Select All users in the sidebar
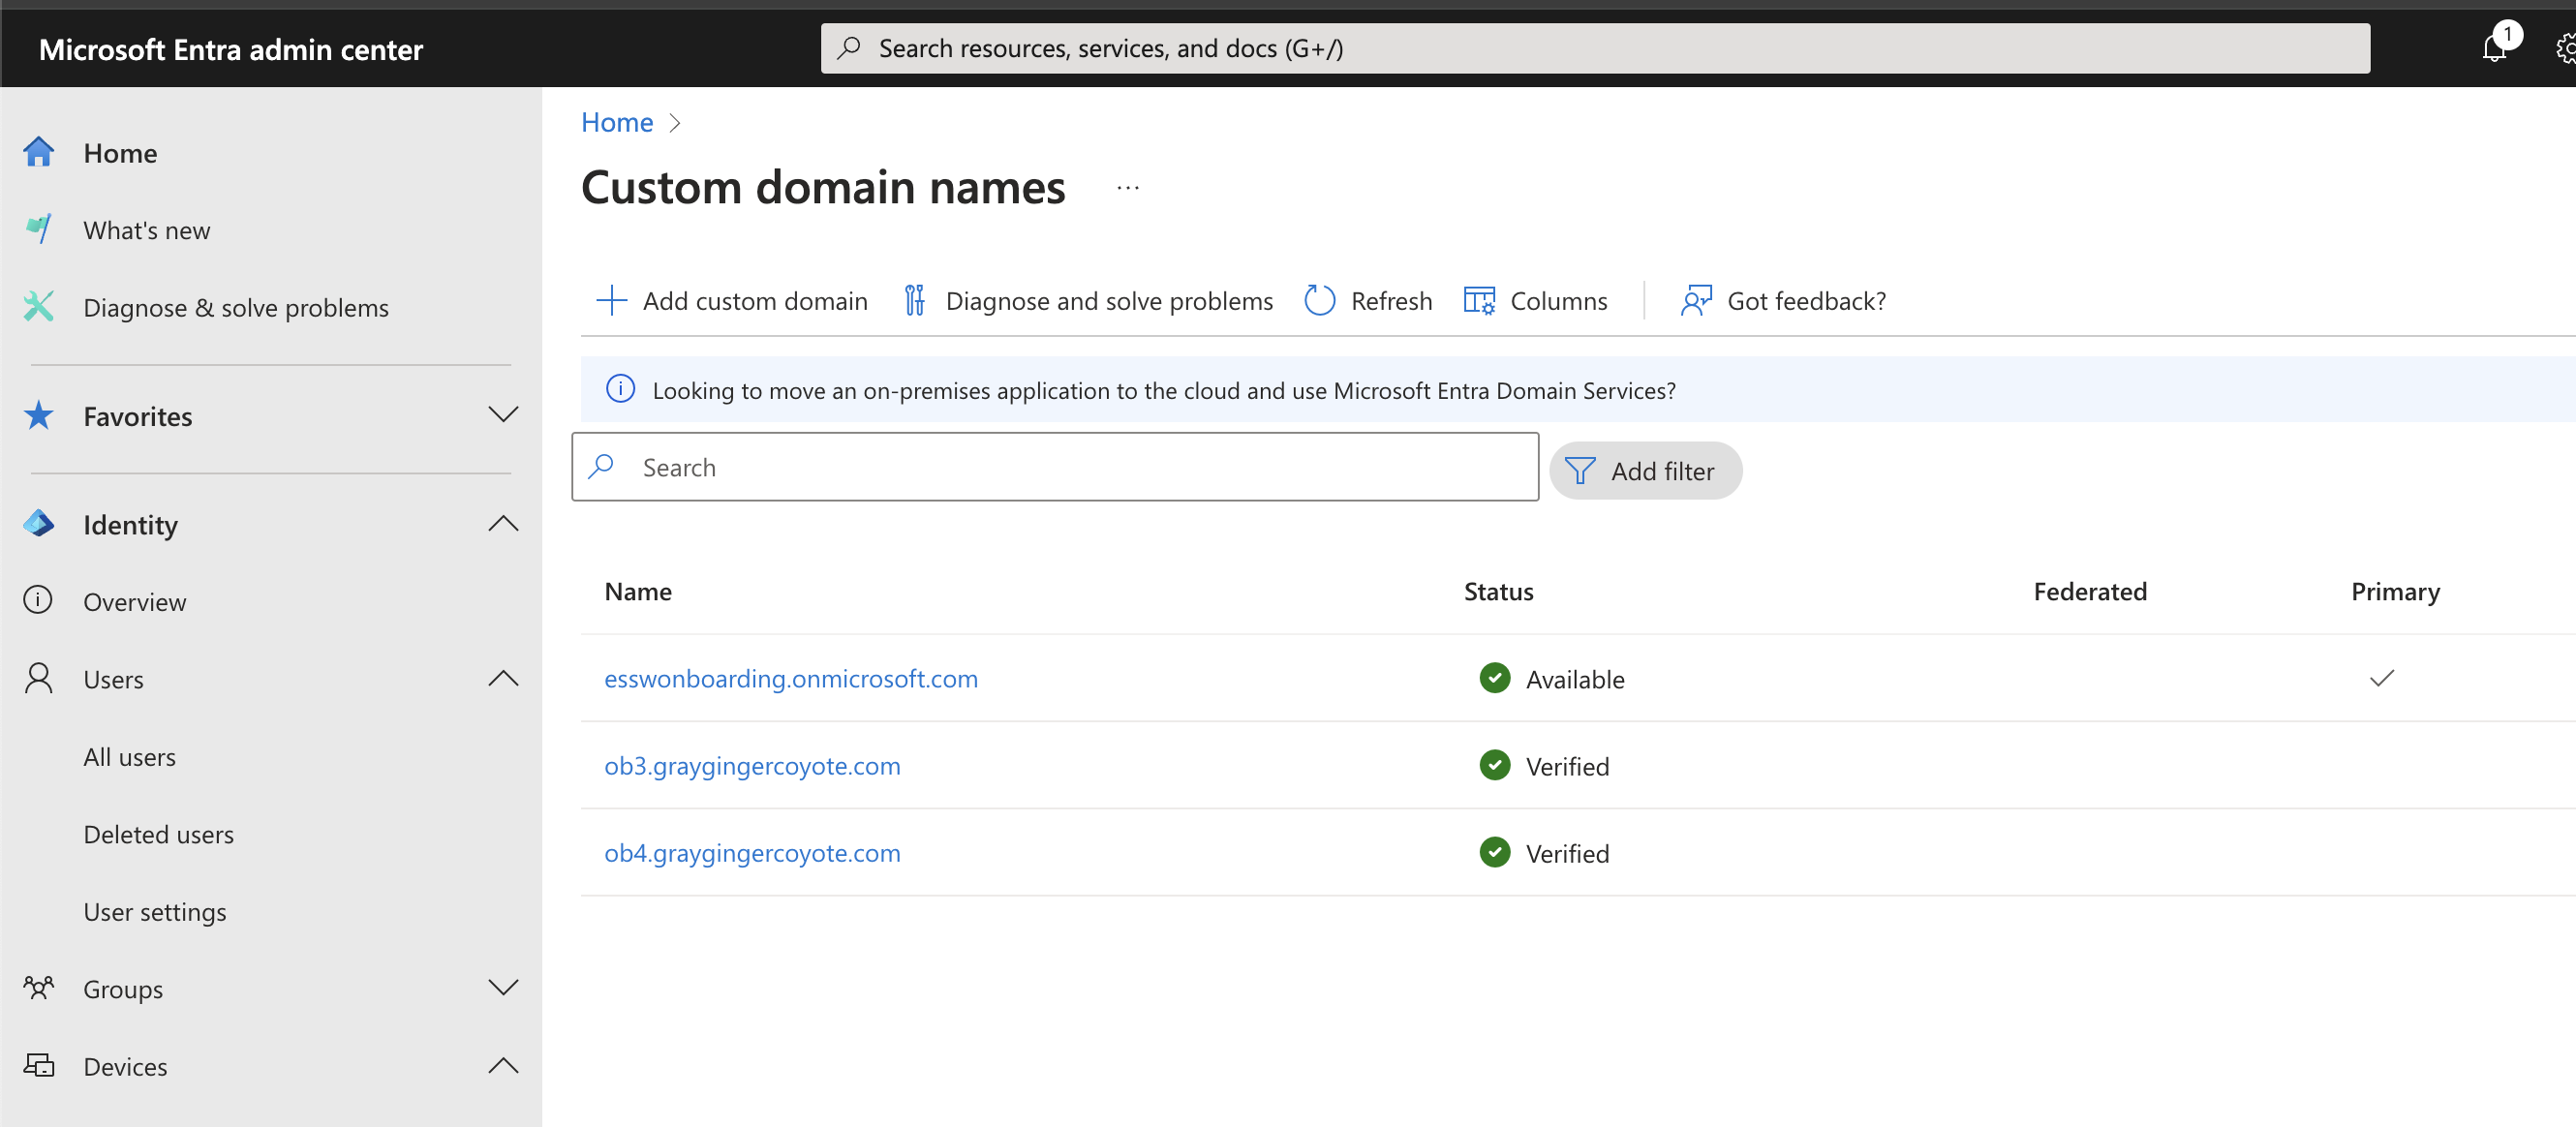Viewport: 2576px width, 1127px height. [x=129, y=756]
